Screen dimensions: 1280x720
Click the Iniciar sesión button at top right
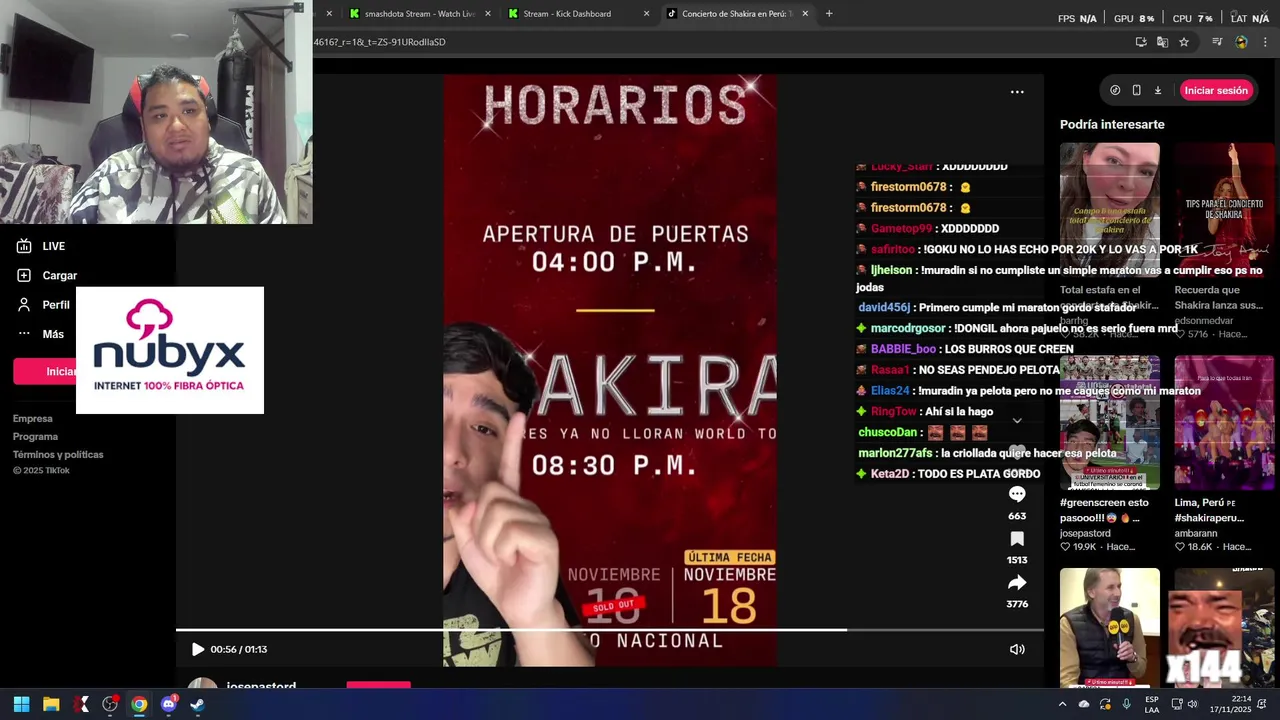[1216, 90]
